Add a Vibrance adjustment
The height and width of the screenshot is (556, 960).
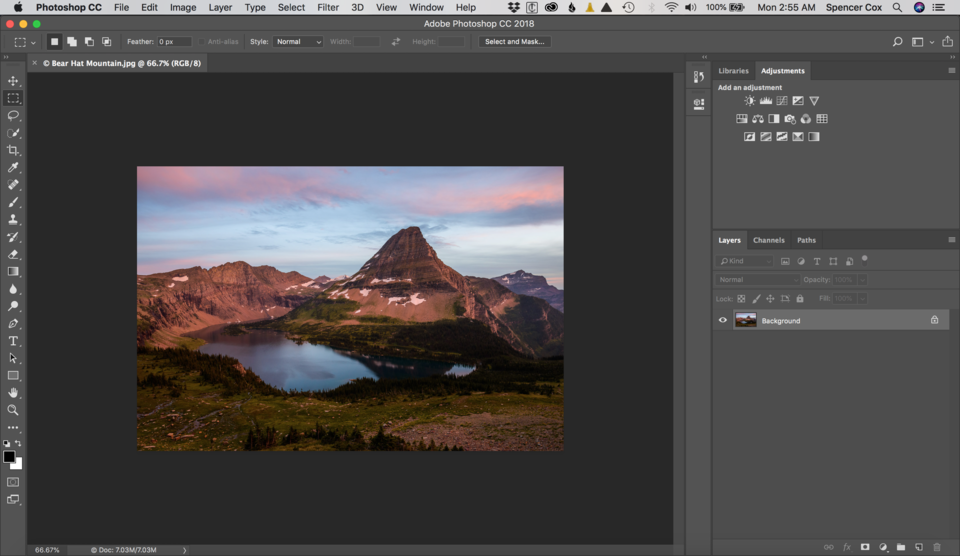click(814, 100)
